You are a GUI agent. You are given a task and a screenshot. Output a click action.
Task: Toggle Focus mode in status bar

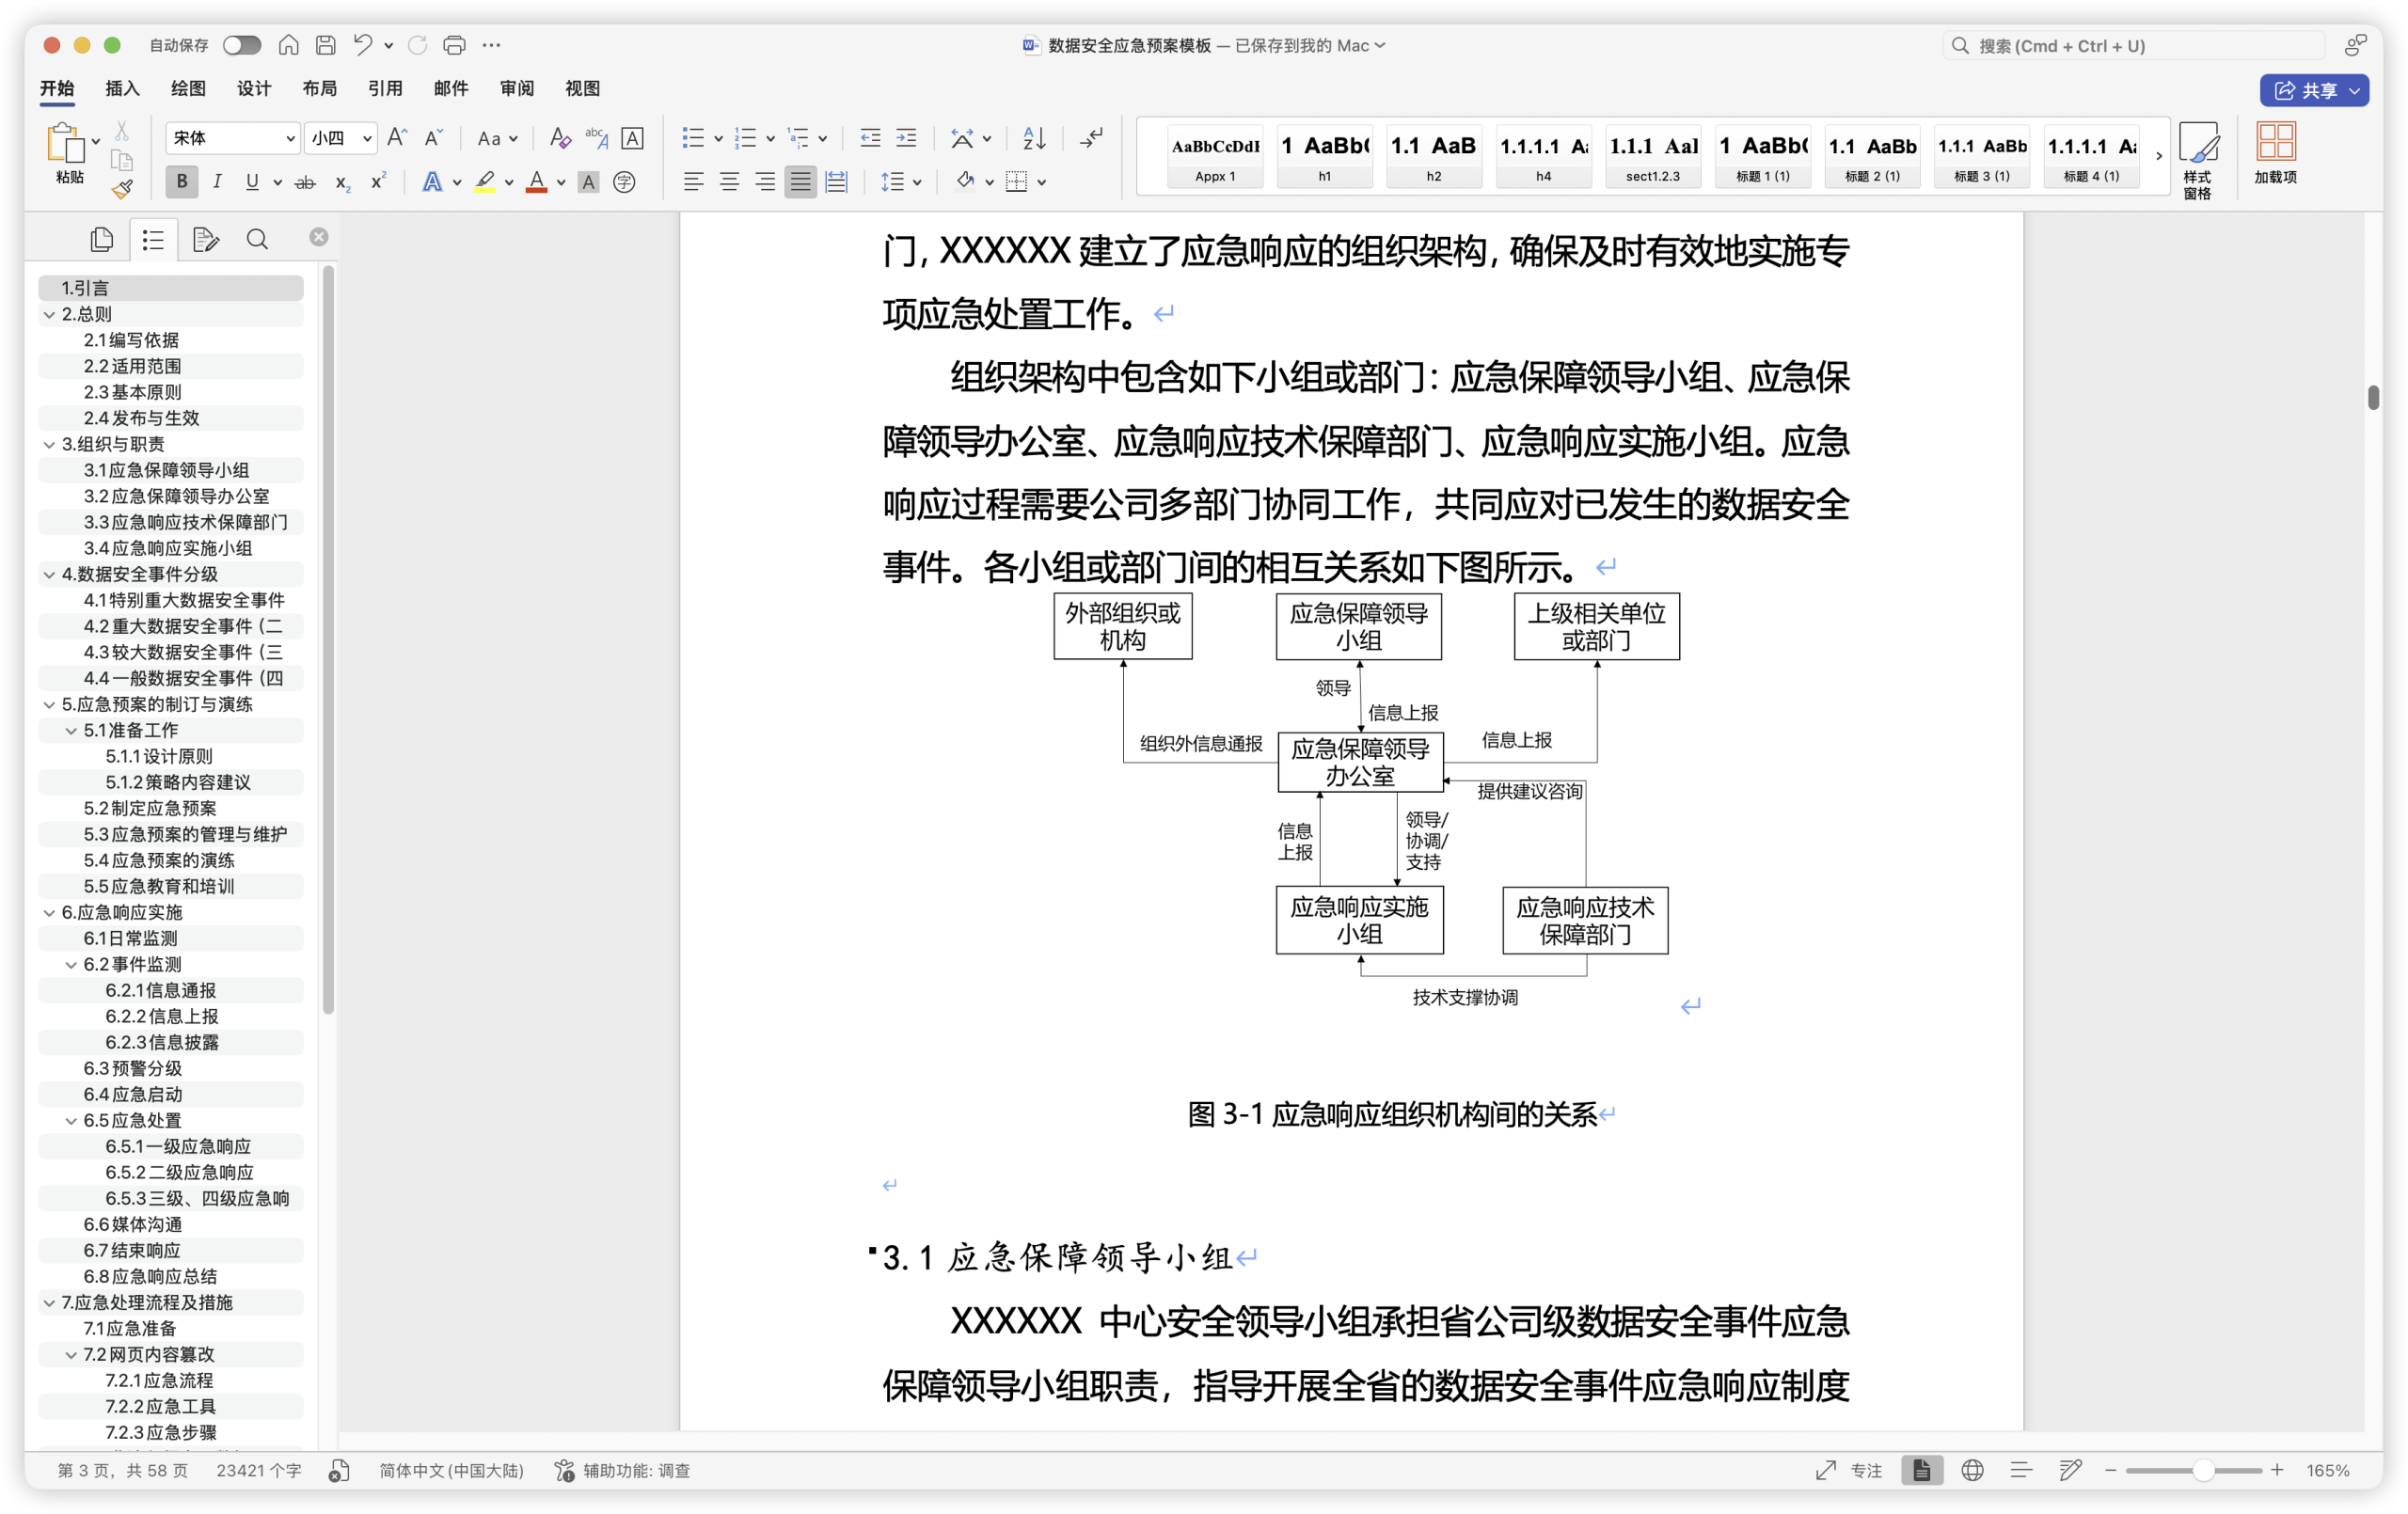pyautogui.click(x=1848, y=1470)
